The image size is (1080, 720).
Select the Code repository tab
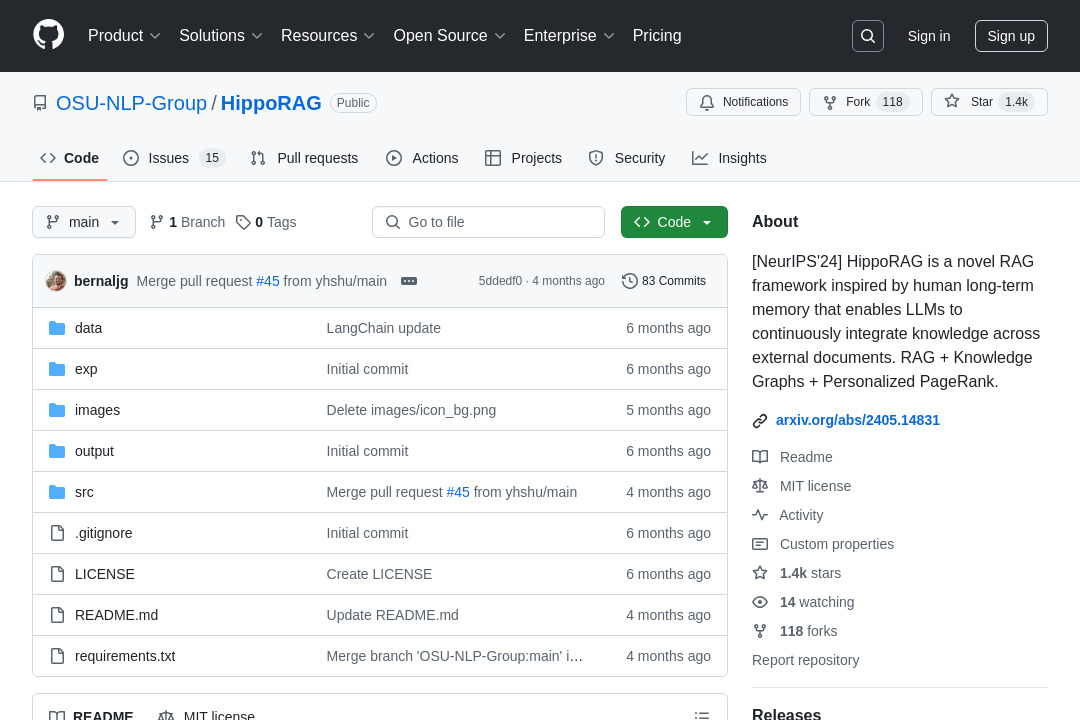[x=70, y=158]
